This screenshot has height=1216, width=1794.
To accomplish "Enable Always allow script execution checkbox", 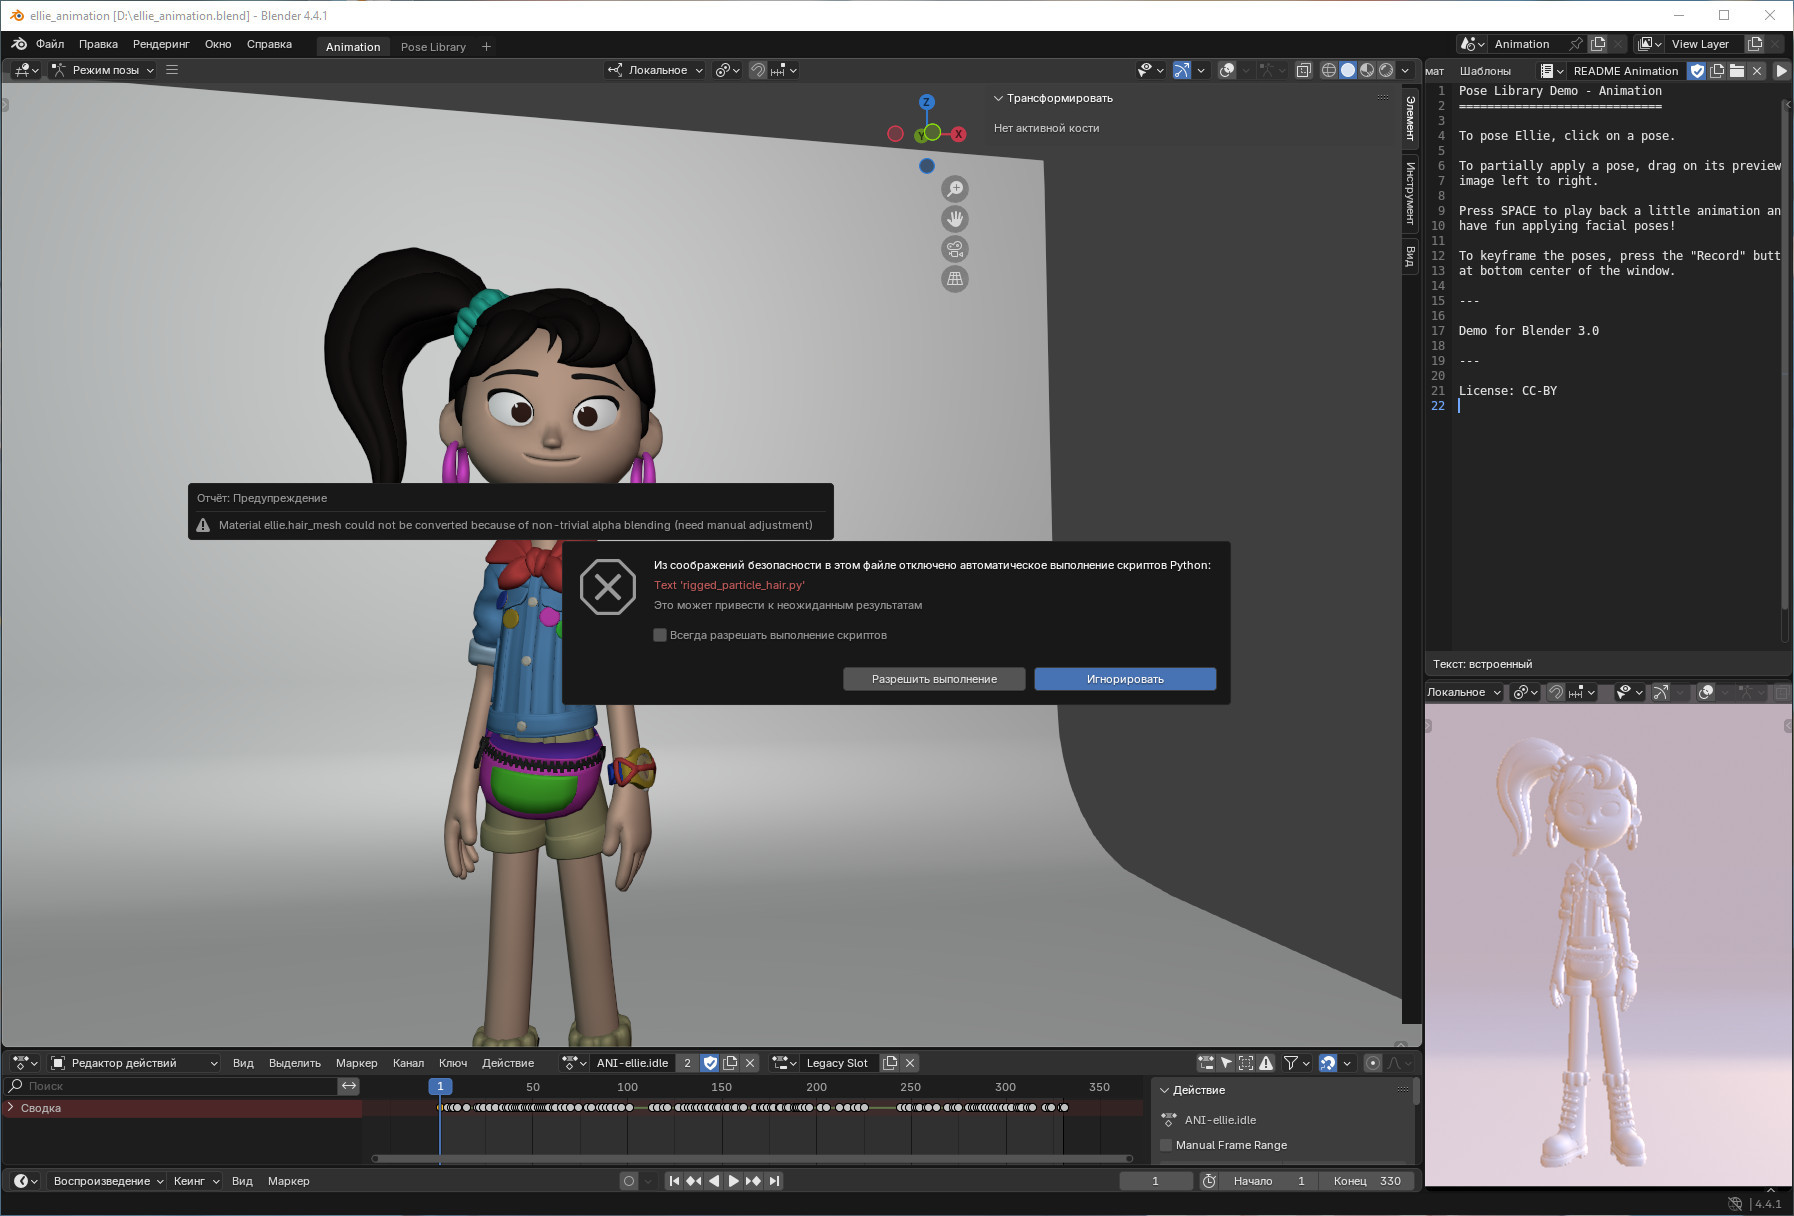I will click(x=660, y=635).
